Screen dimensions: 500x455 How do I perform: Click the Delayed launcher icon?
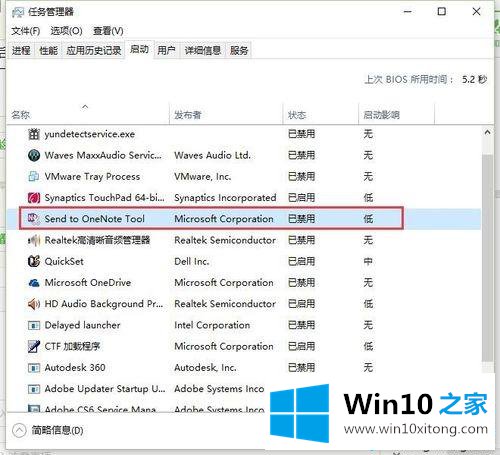(x=34, y=325)
